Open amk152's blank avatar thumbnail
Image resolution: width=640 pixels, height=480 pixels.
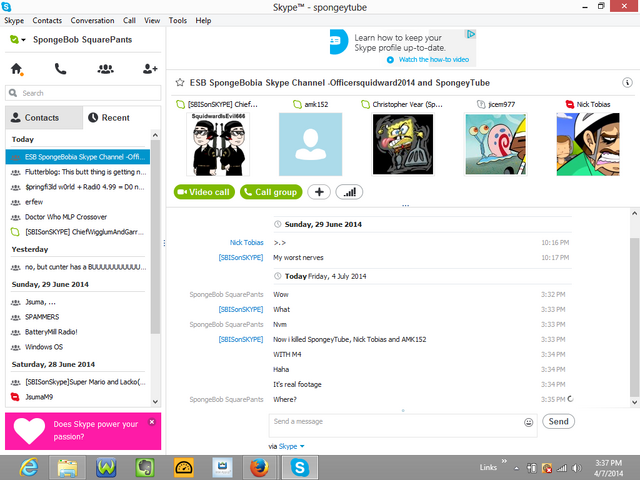click(x=310, y=144)
